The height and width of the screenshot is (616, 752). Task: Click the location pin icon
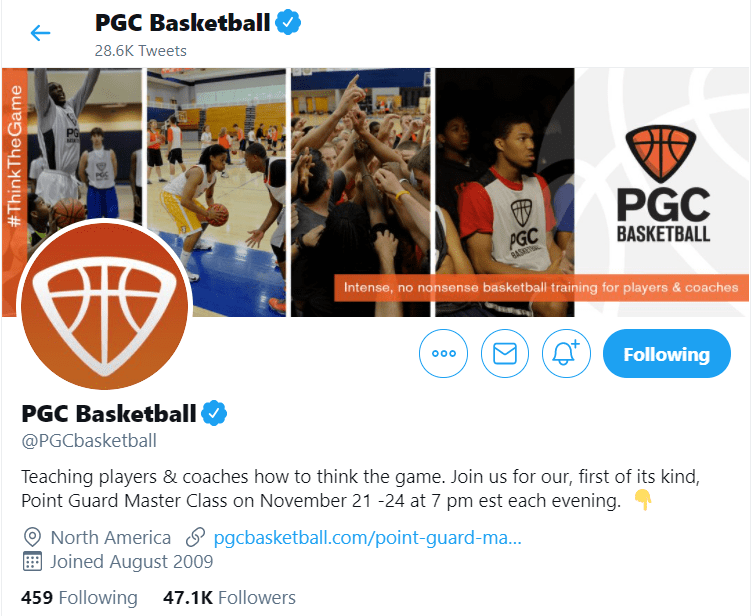coord(32,537)
